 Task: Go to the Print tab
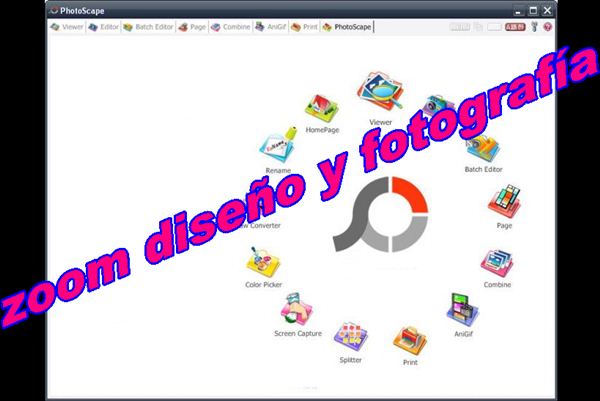(x=304, y=27)
